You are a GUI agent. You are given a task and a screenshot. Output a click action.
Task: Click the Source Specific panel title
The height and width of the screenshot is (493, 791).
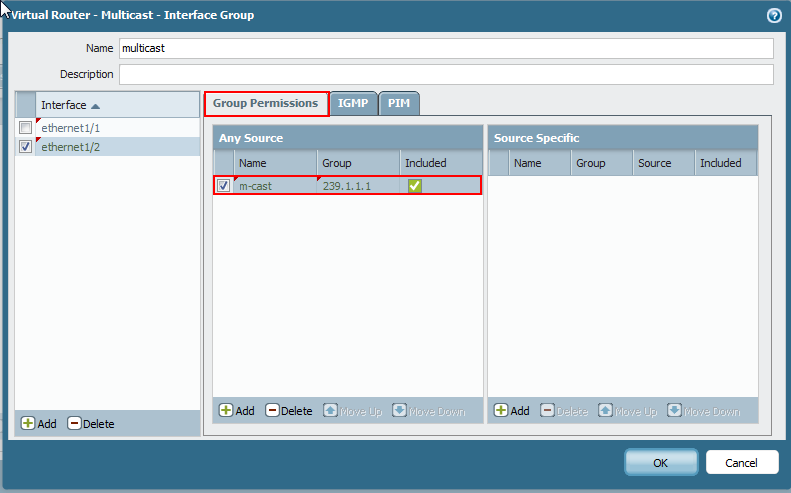536,138
